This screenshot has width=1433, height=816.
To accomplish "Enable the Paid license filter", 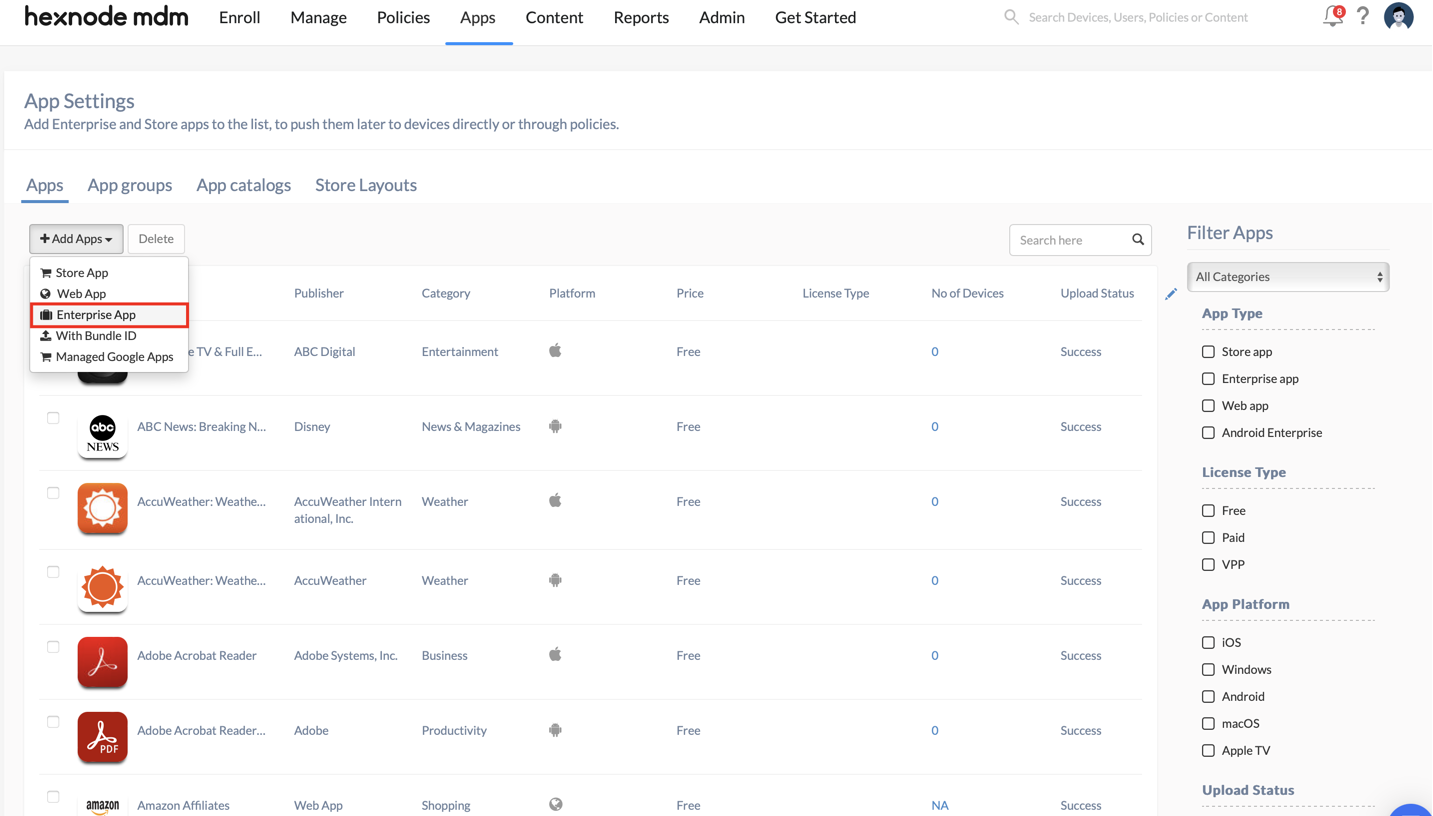I will tap(1208, 538).
